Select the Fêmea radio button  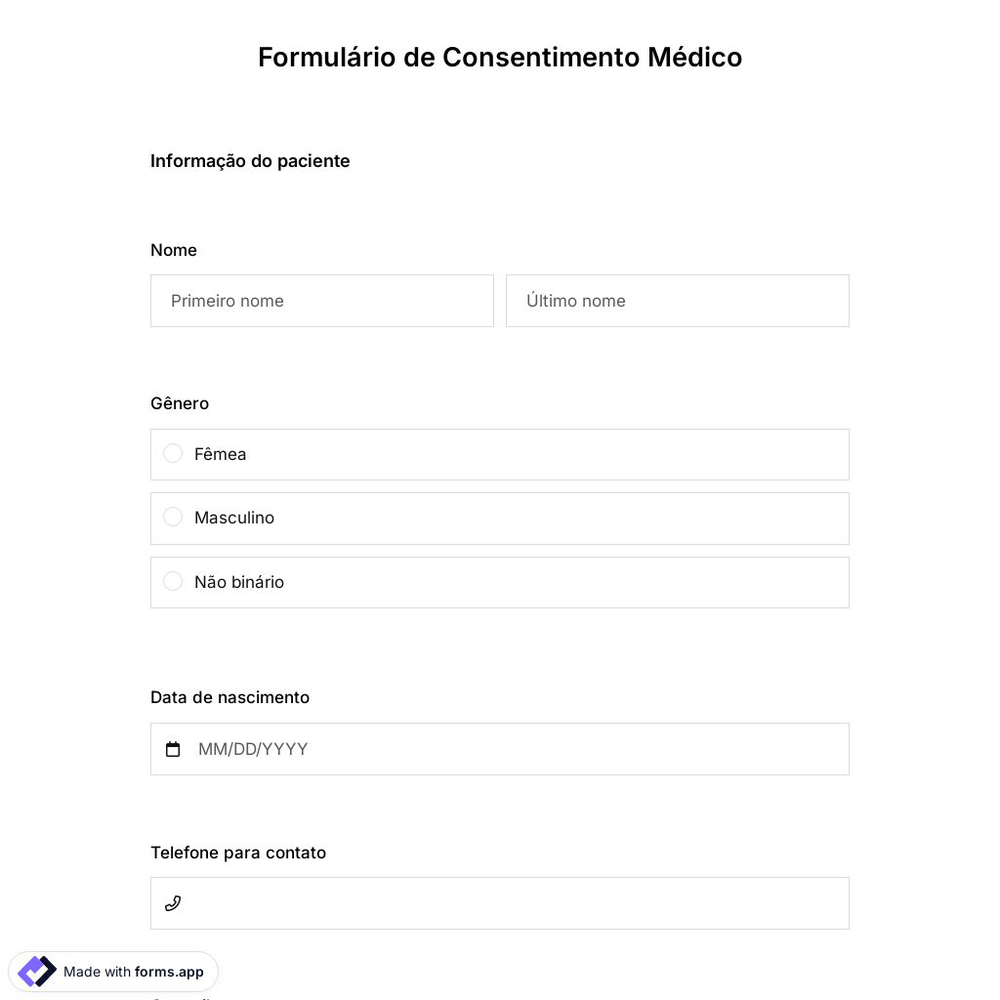pos(172,453)
